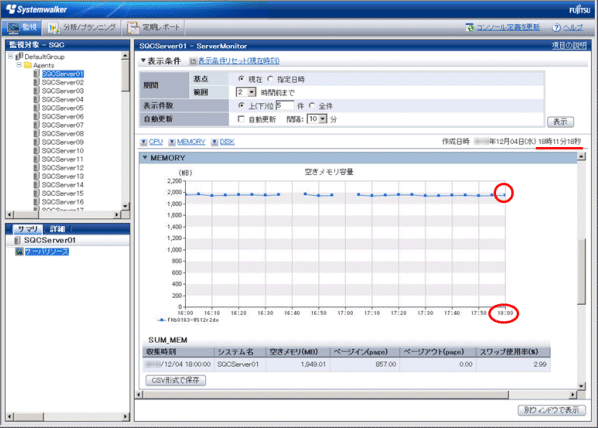Click SQCServer01 icon in summary panel
This screenshot has height=428, width=598.
(x=17, y=240)
